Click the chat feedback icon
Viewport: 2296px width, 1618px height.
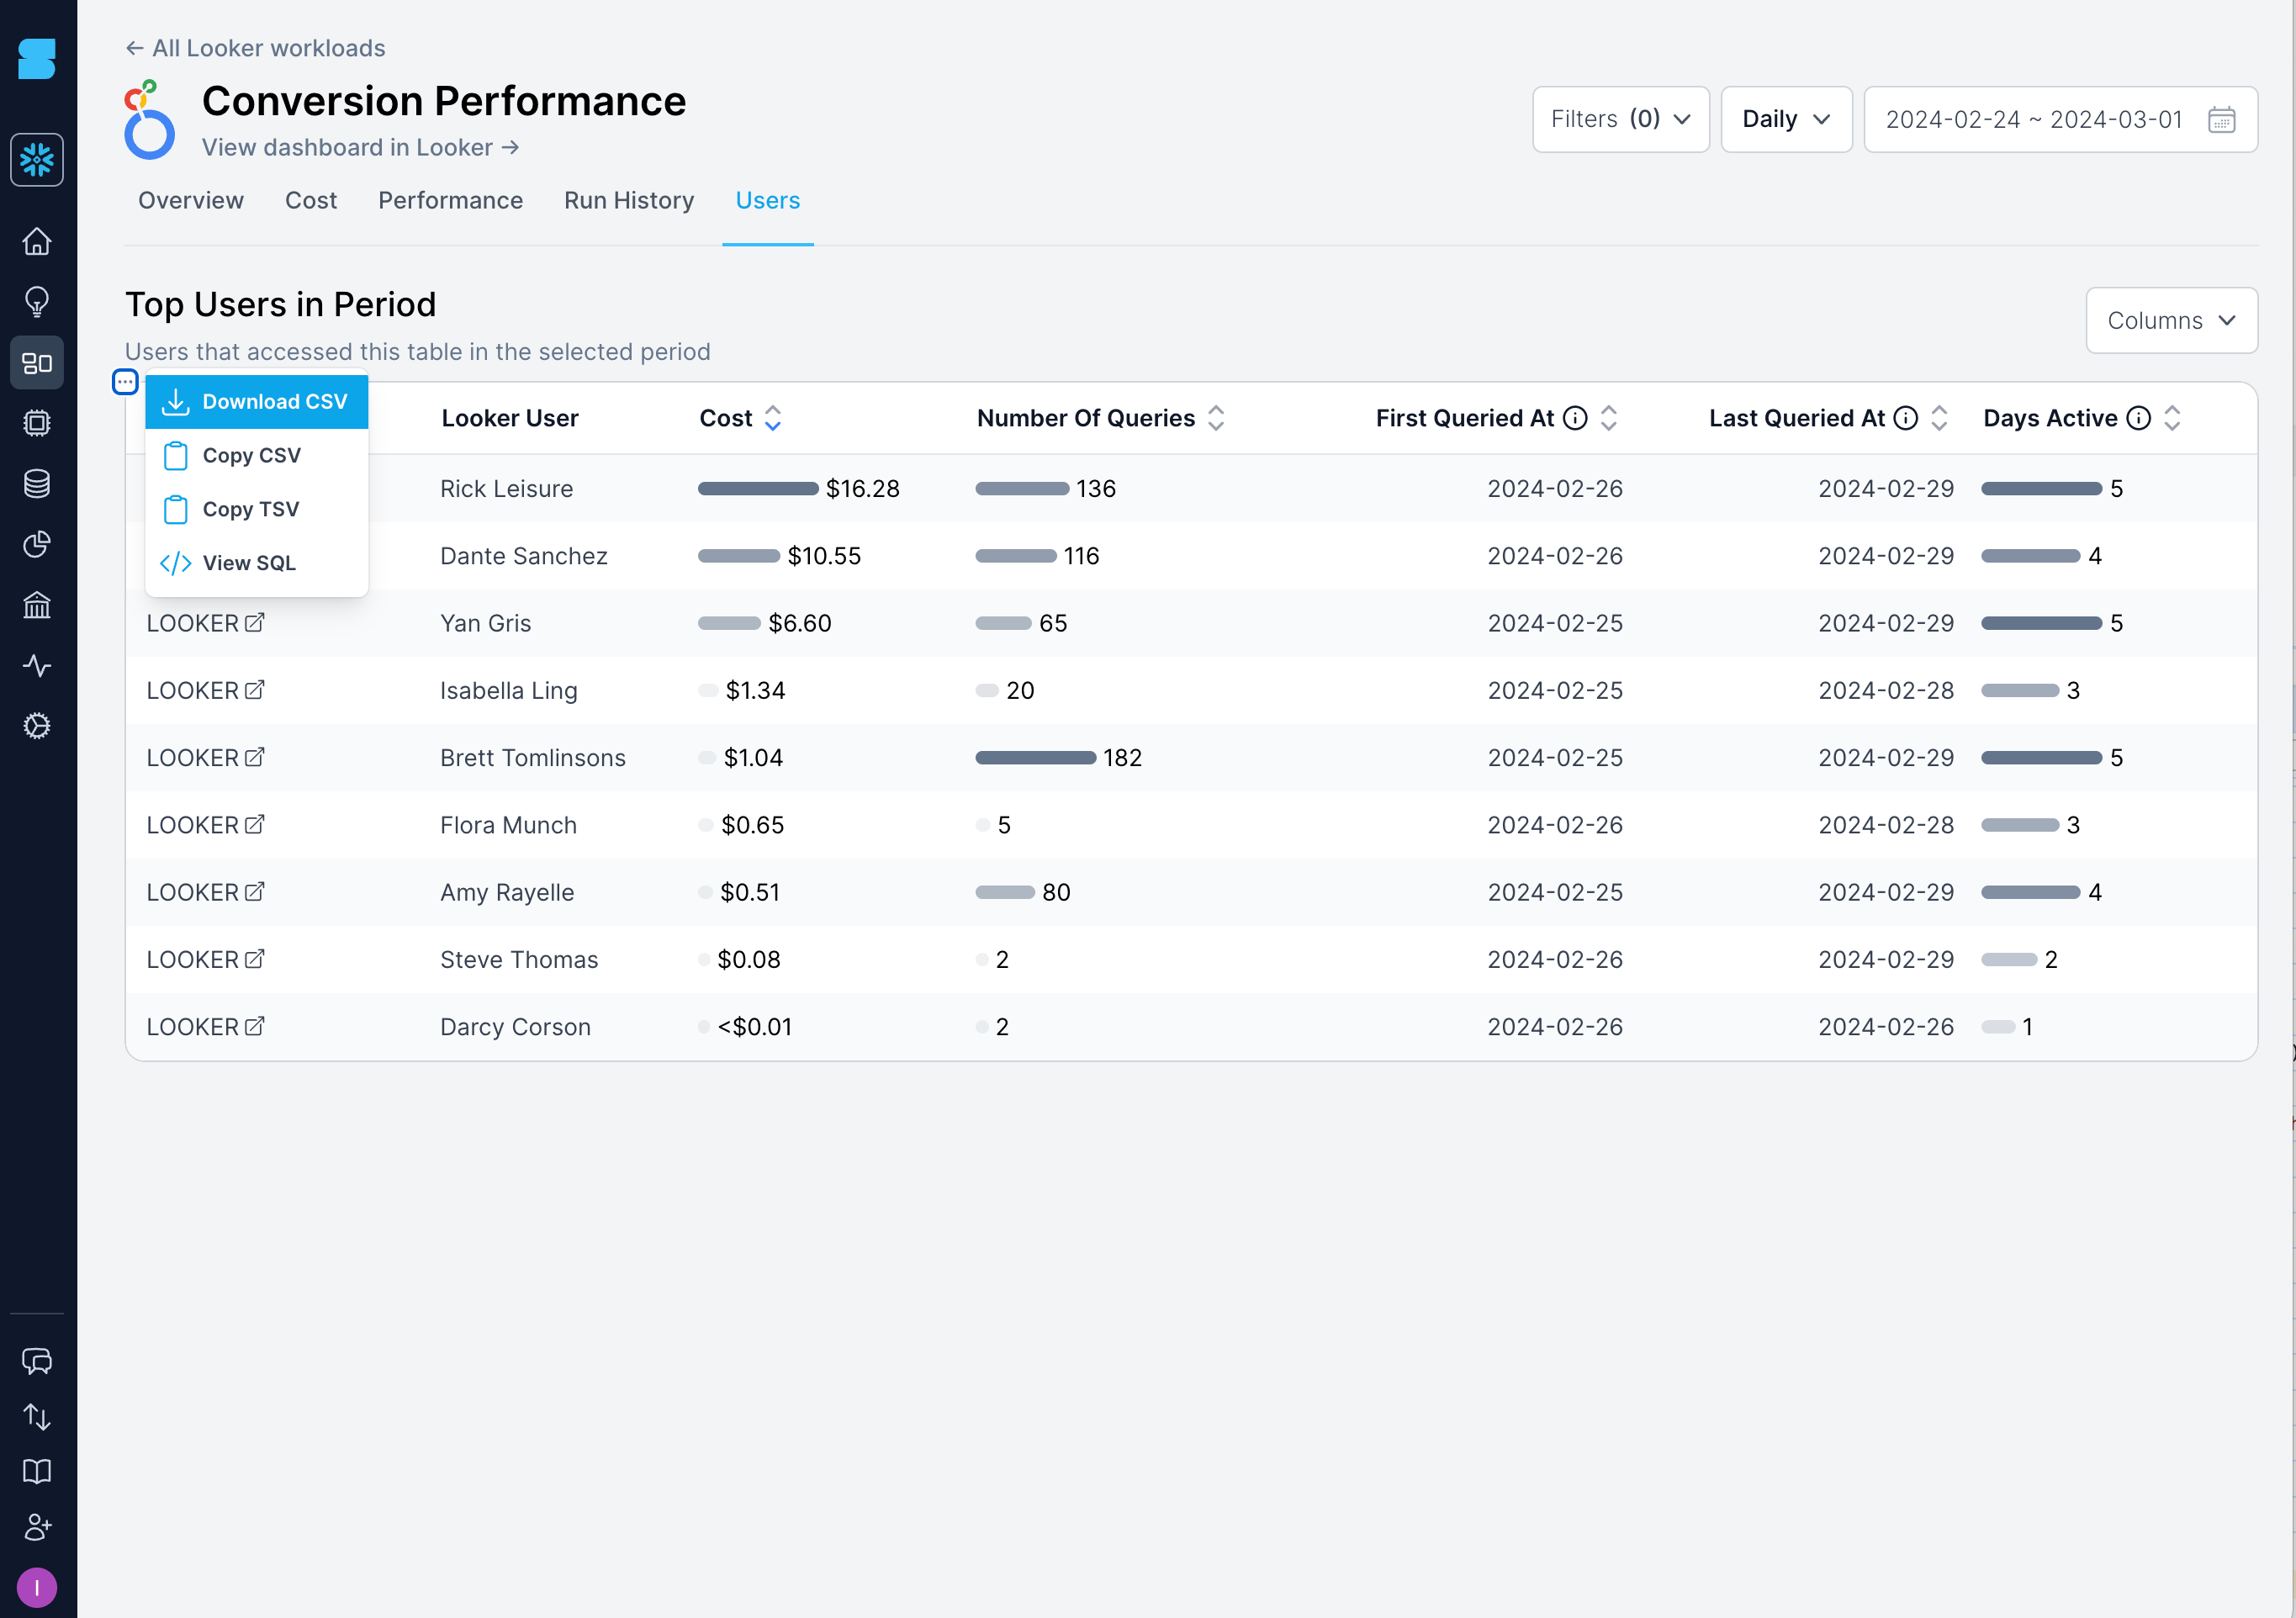click(x=37, y=1361)
